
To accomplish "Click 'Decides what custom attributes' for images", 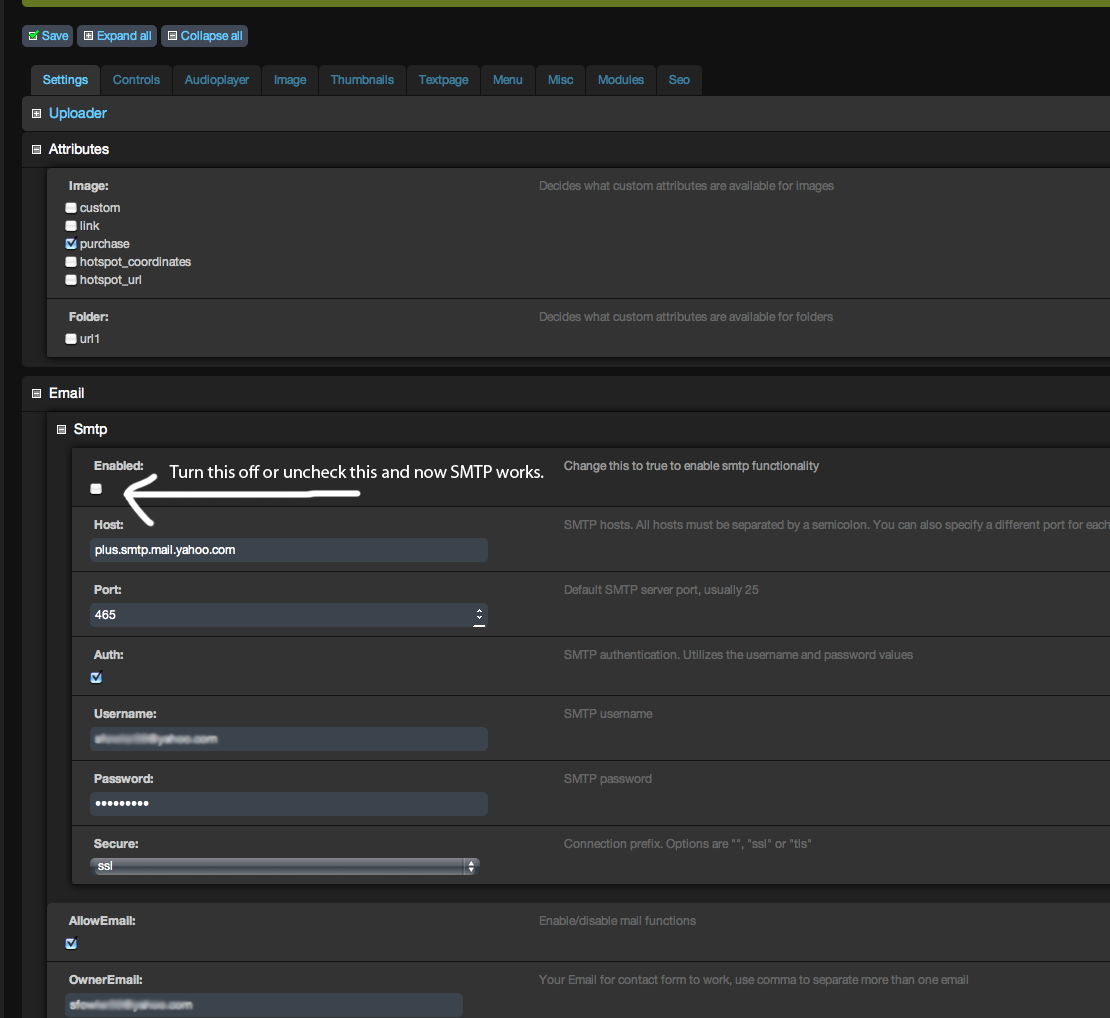I will (x=686, y=186).
